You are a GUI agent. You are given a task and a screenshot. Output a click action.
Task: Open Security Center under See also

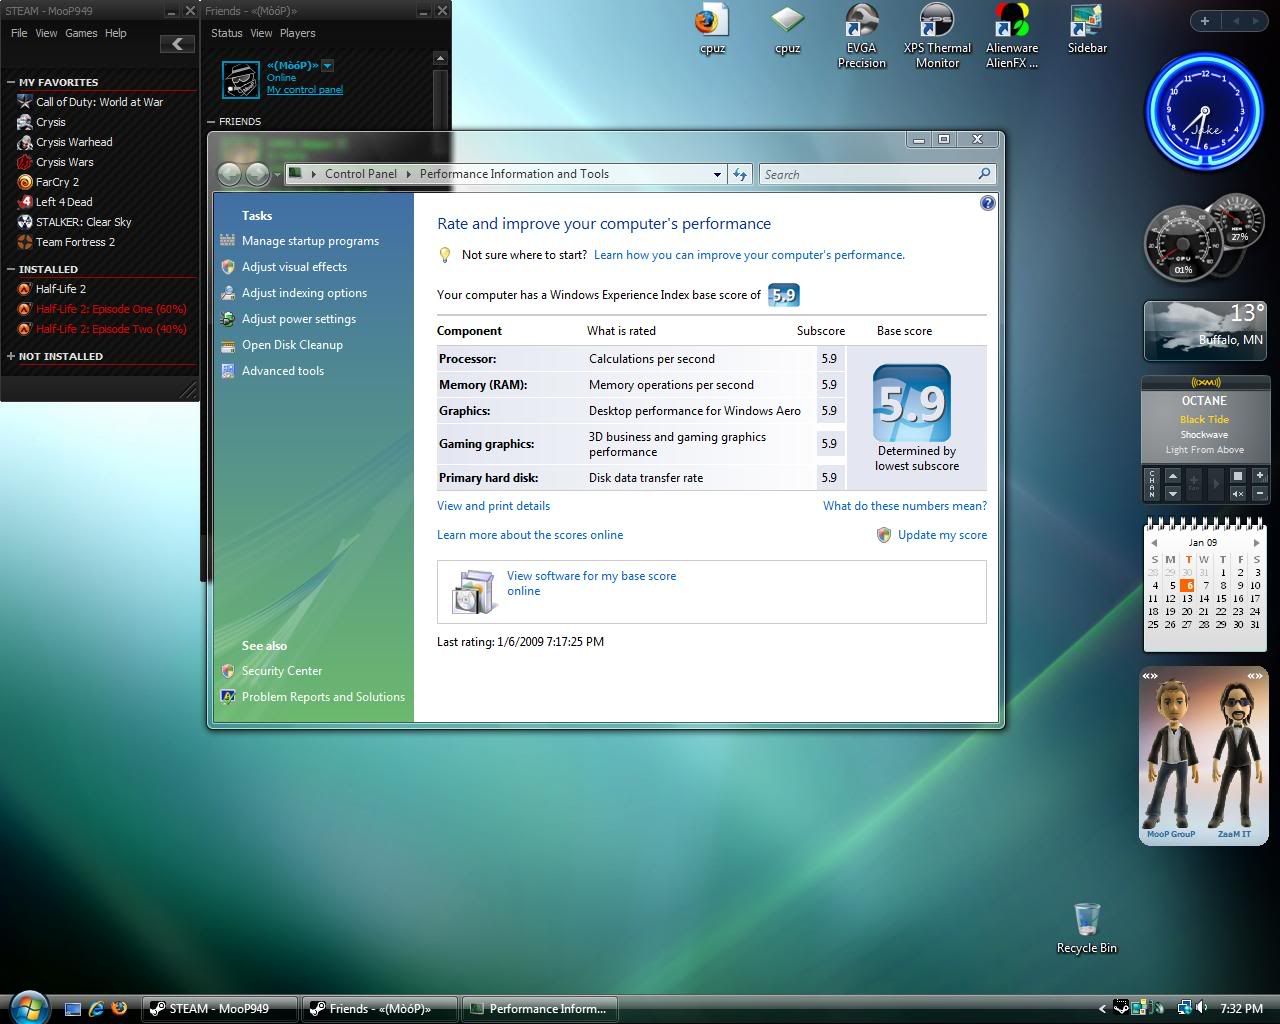coord(282,671)
